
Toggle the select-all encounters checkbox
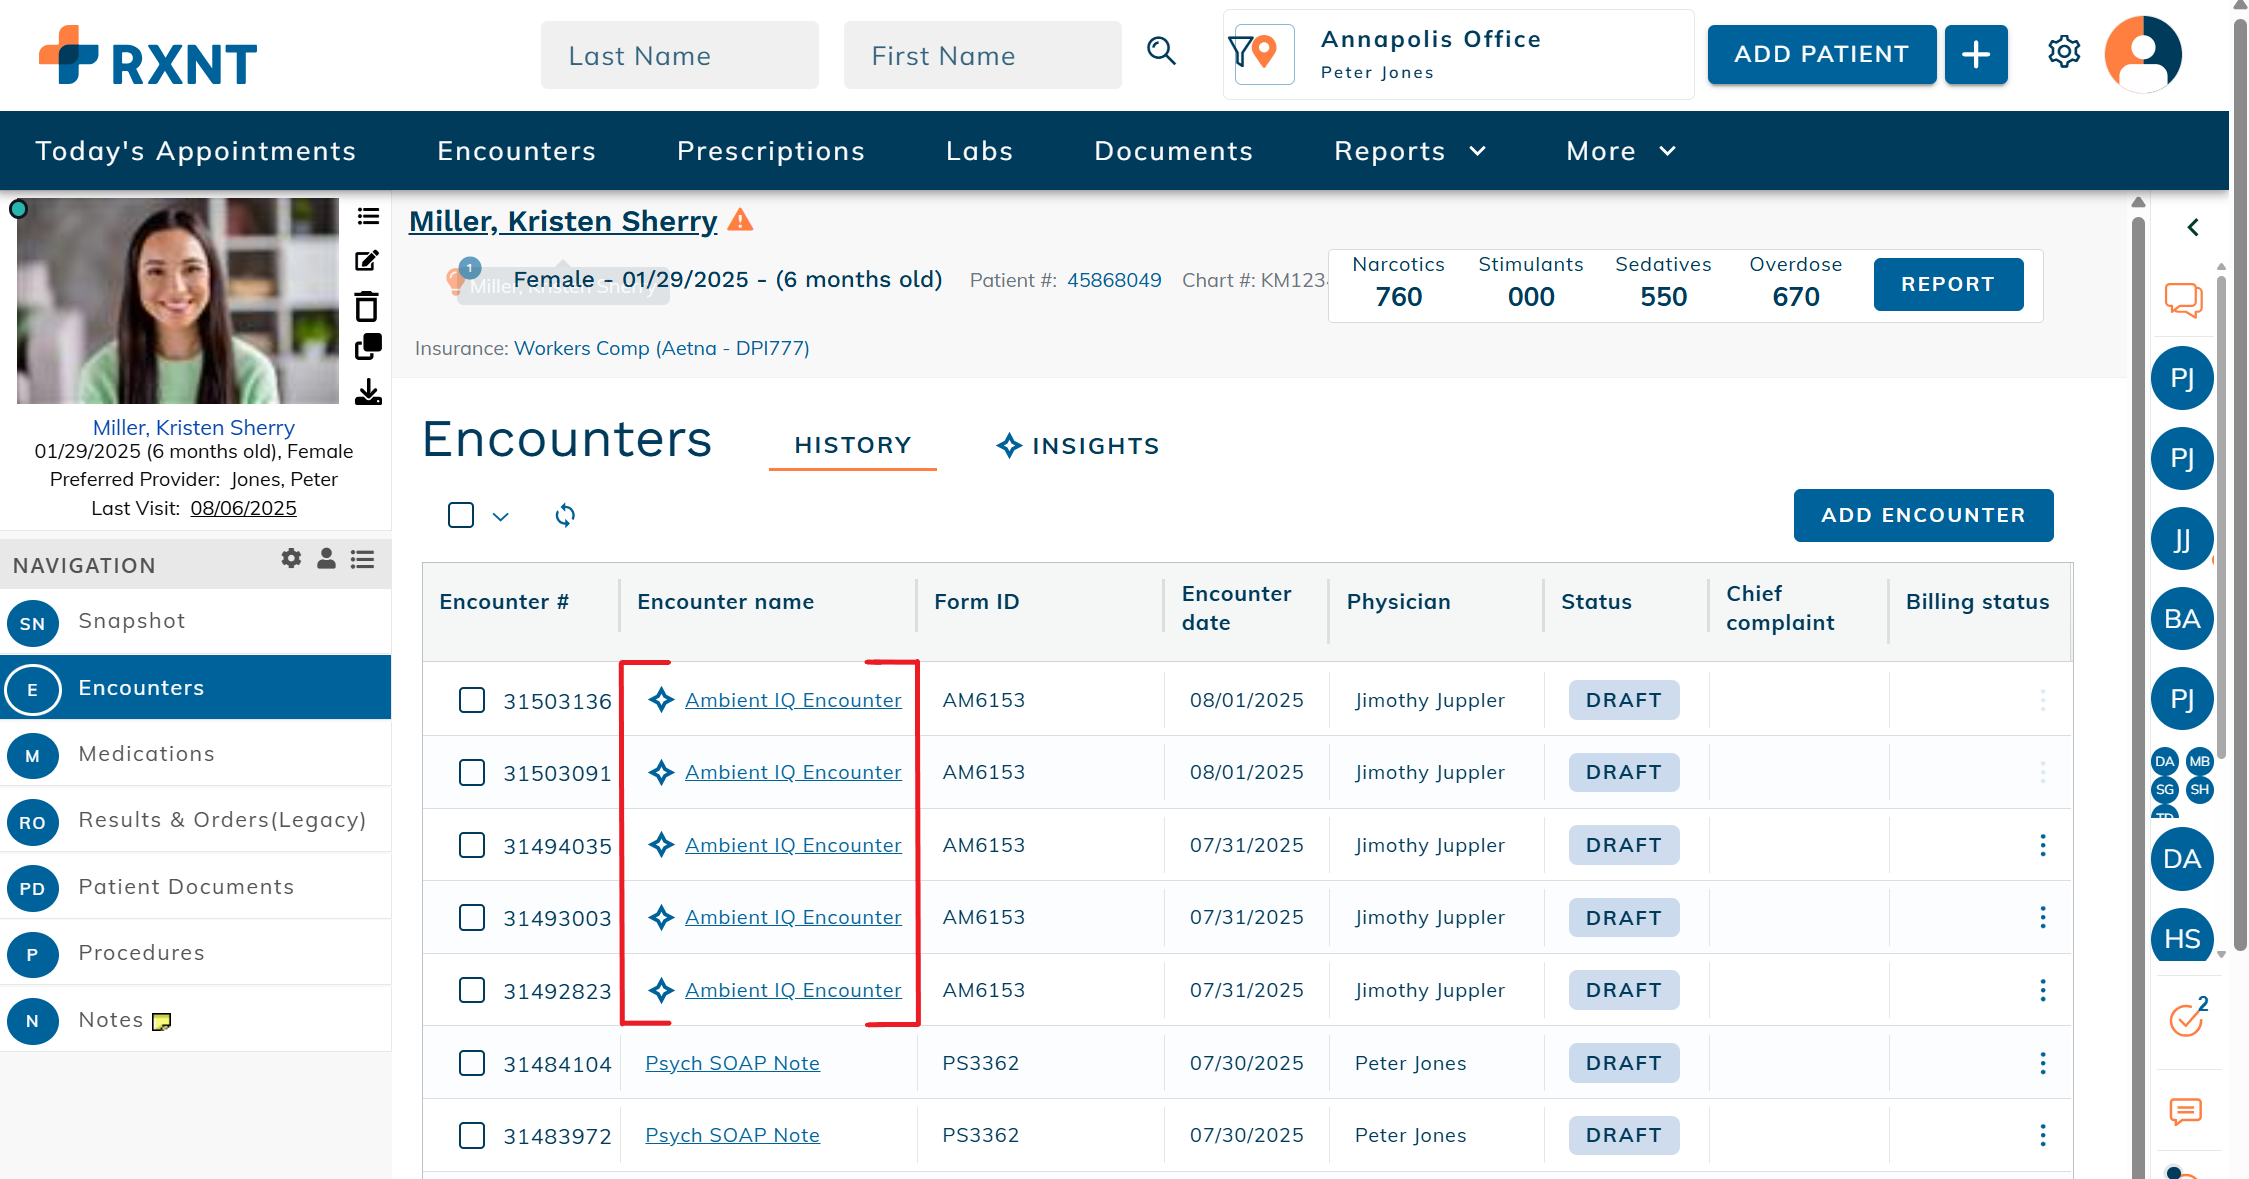point(461,515)
